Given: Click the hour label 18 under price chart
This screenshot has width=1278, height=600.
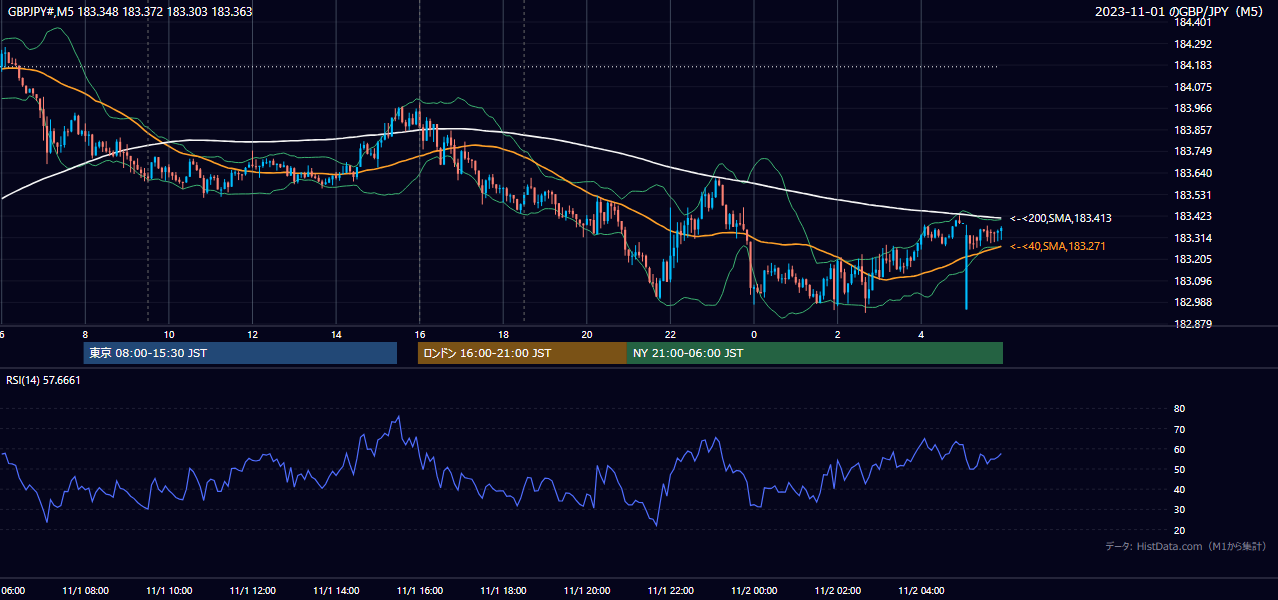Looking at the screenshot, I should 503,335.
